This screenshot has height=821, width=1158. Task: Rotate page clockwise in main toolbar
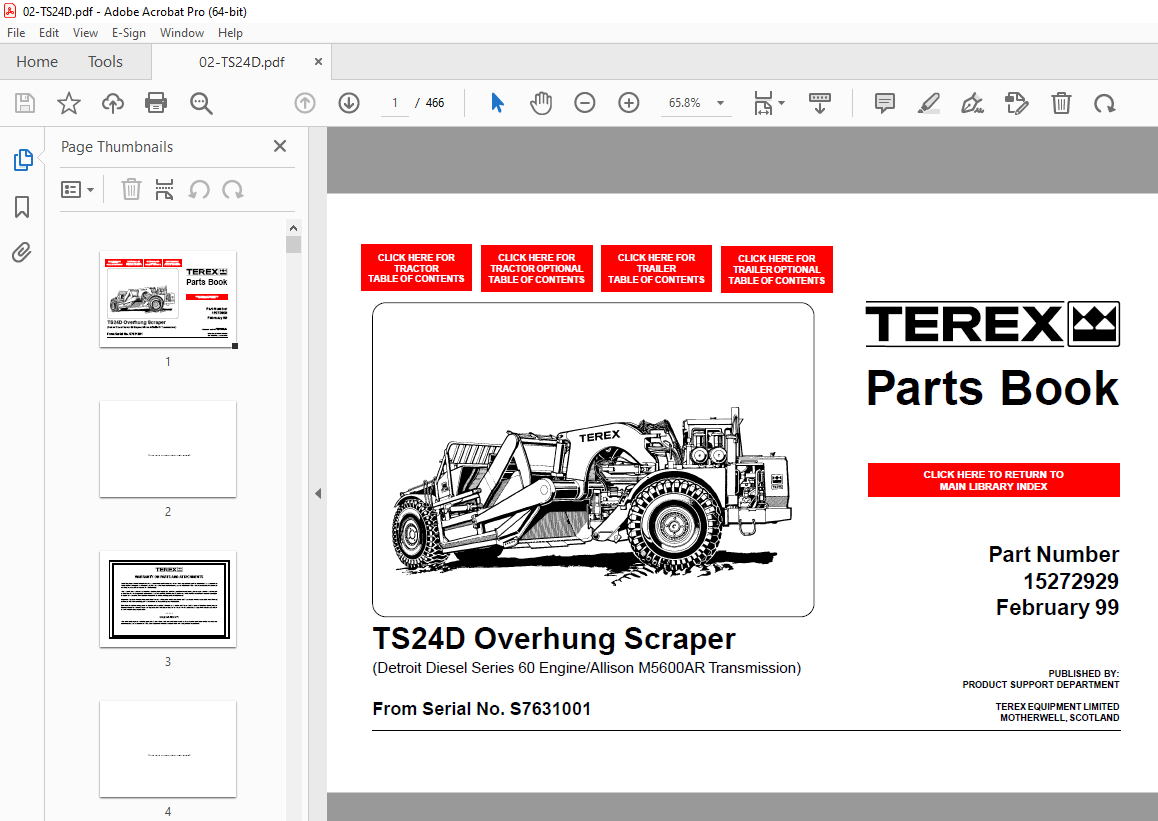coord(1105,103)
